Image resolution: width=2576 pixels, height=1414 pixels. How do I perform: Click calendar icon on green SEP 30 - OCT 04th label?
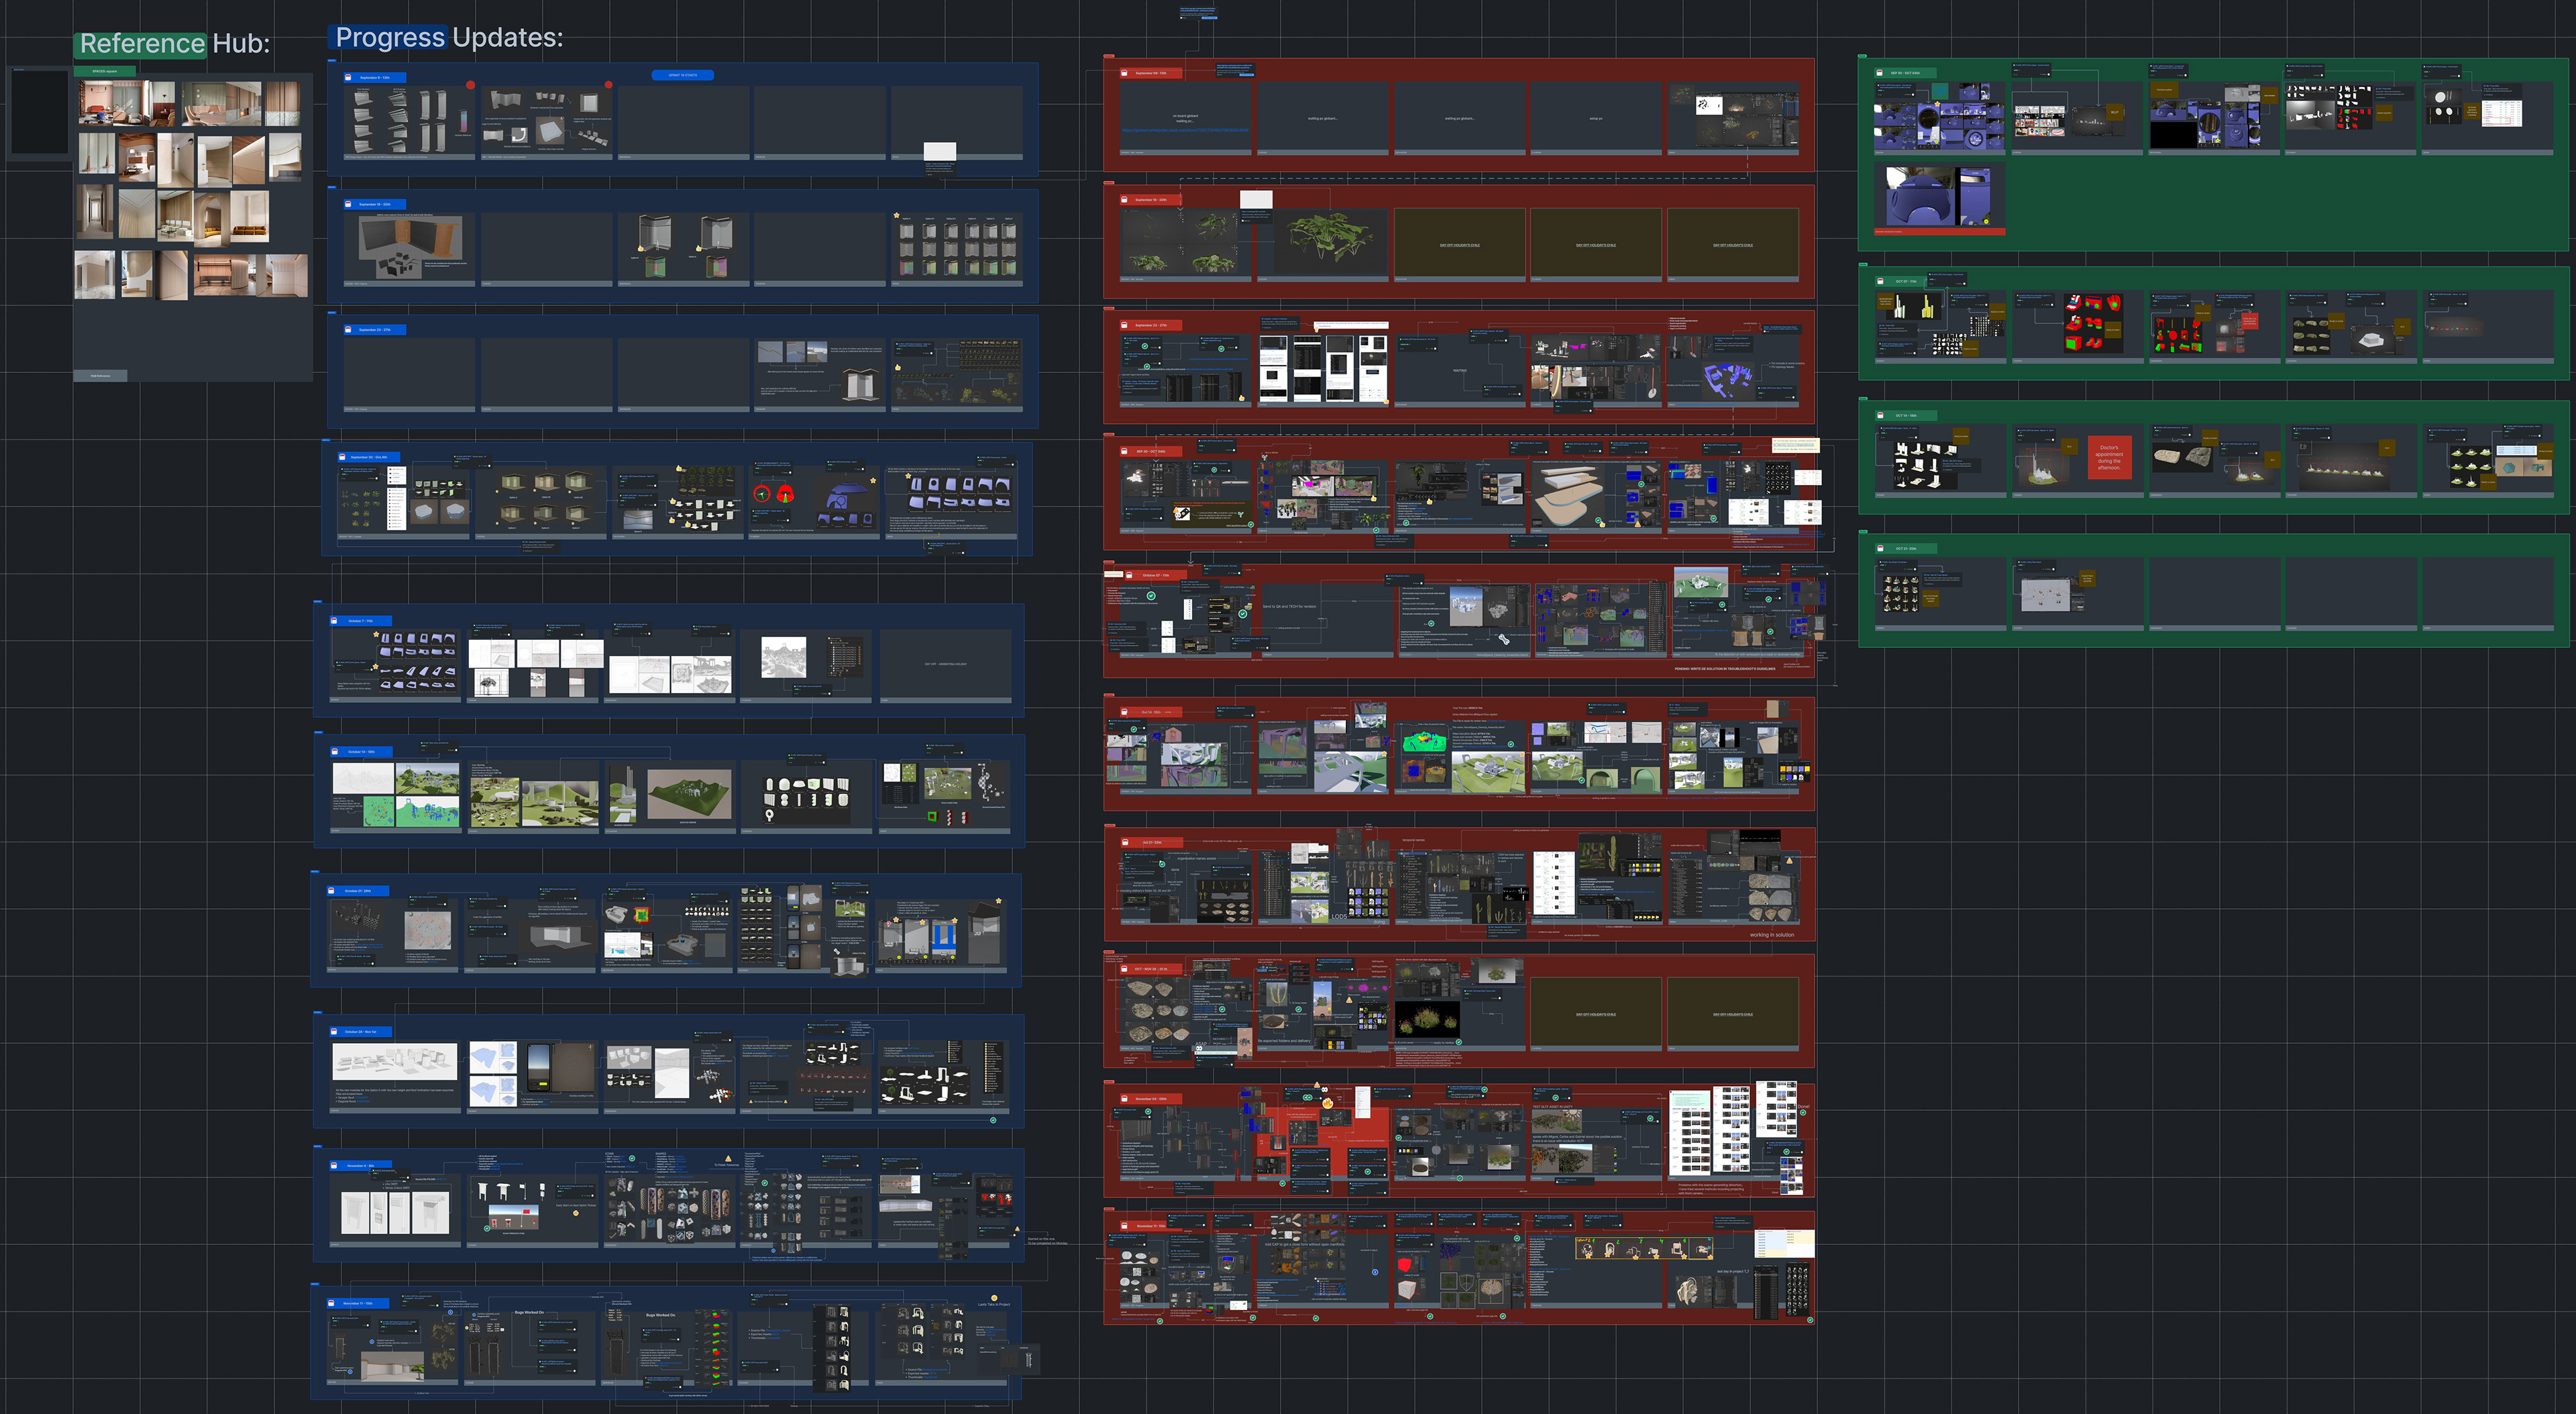1880,73
